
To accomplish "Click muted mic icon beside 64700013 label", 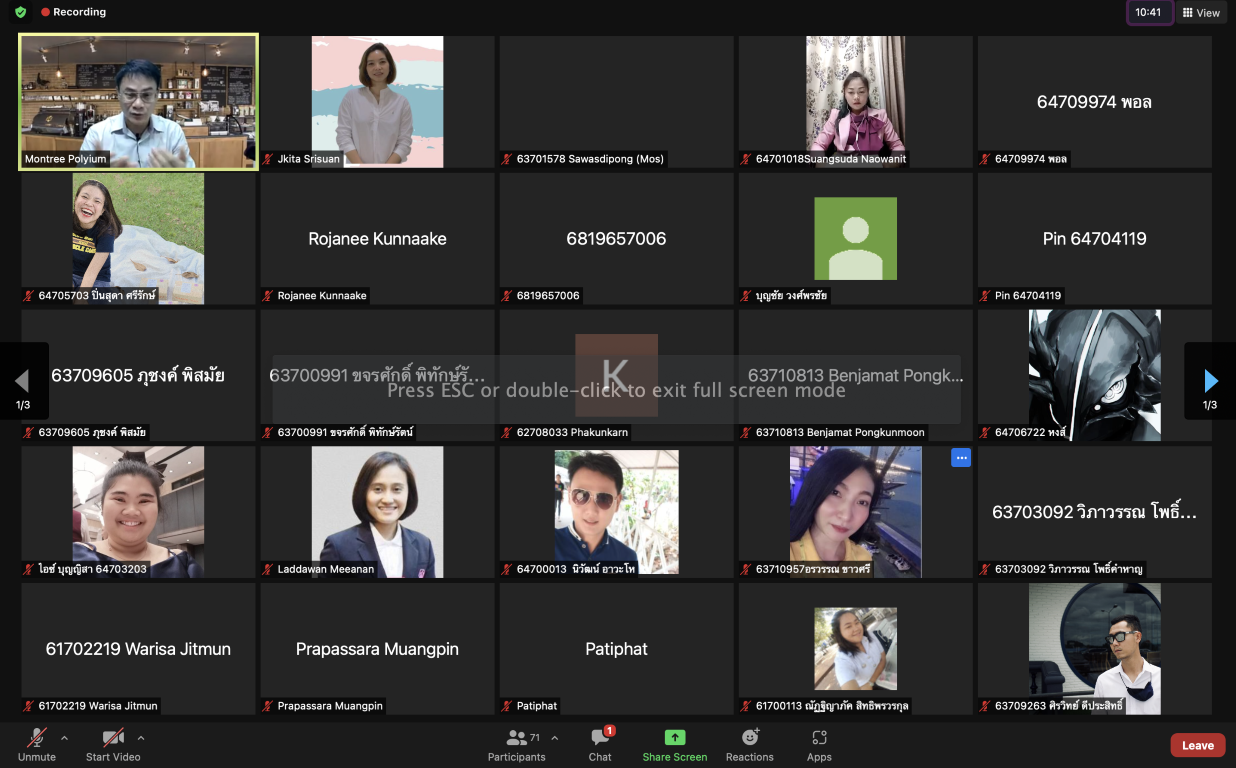I will point(508,570).
